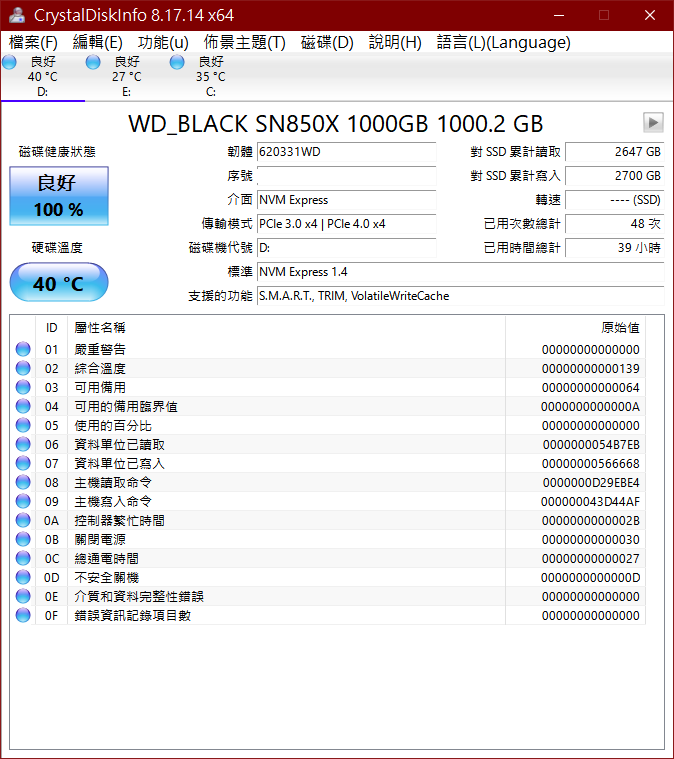This screenshot has height=759, width=674.
Task: Click status orb of attribute 0C 總通電時間
Action: [x=23, y=558]
